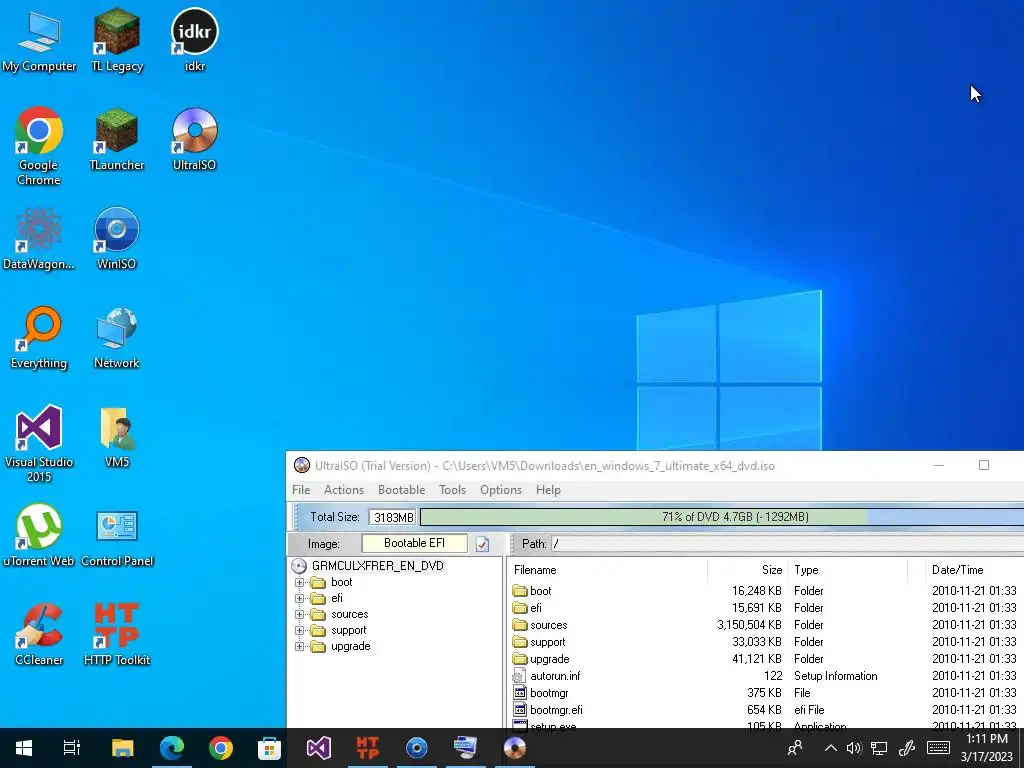The height and width of the screenshot is (768, 1024).
Task: Sort file list by Filename column
Action: [607, 569]
